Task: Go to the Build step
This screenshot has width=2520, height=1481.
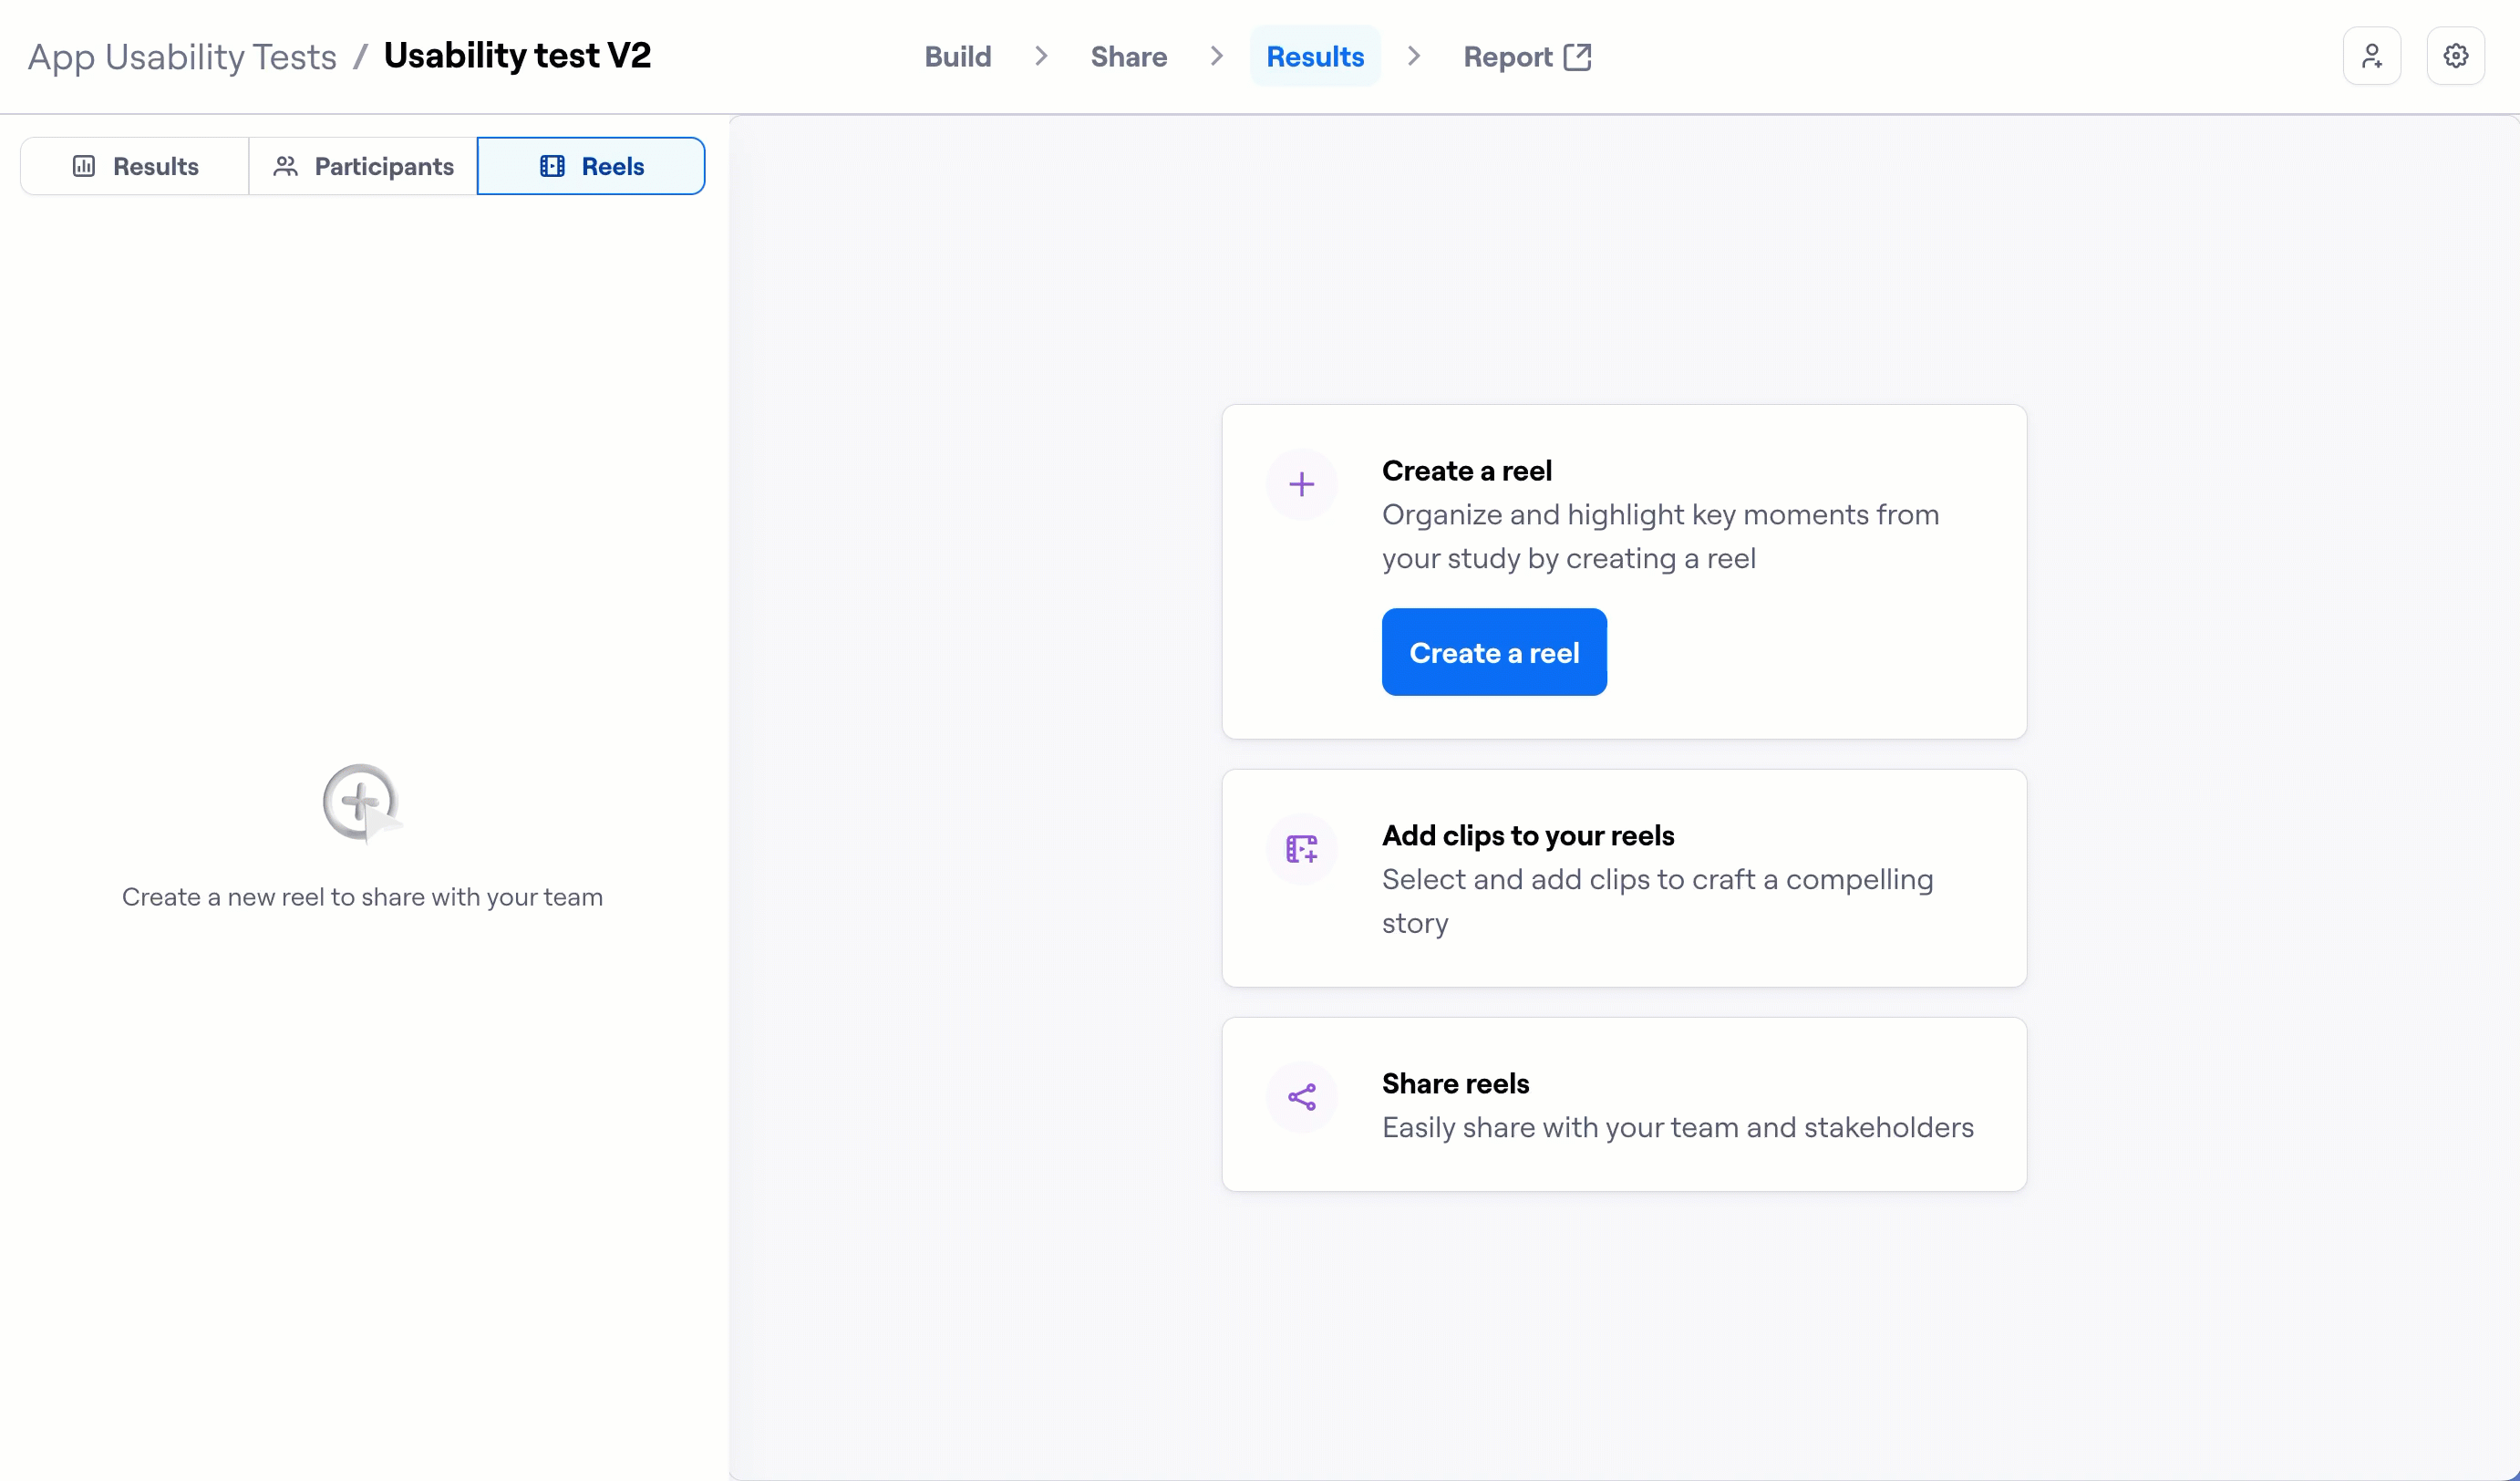Action: 957,56
